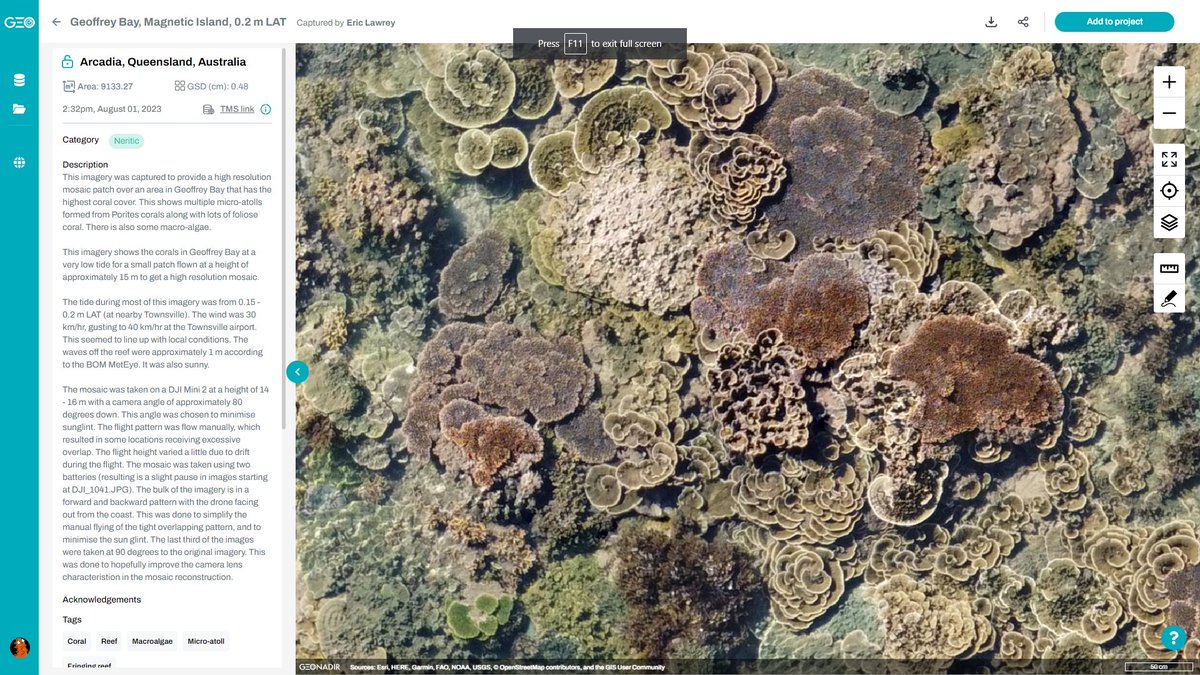The height and width of the screenshot is (675, 1200).
Task: Toggle fullscreen map view
Action: pos(1169,159)
